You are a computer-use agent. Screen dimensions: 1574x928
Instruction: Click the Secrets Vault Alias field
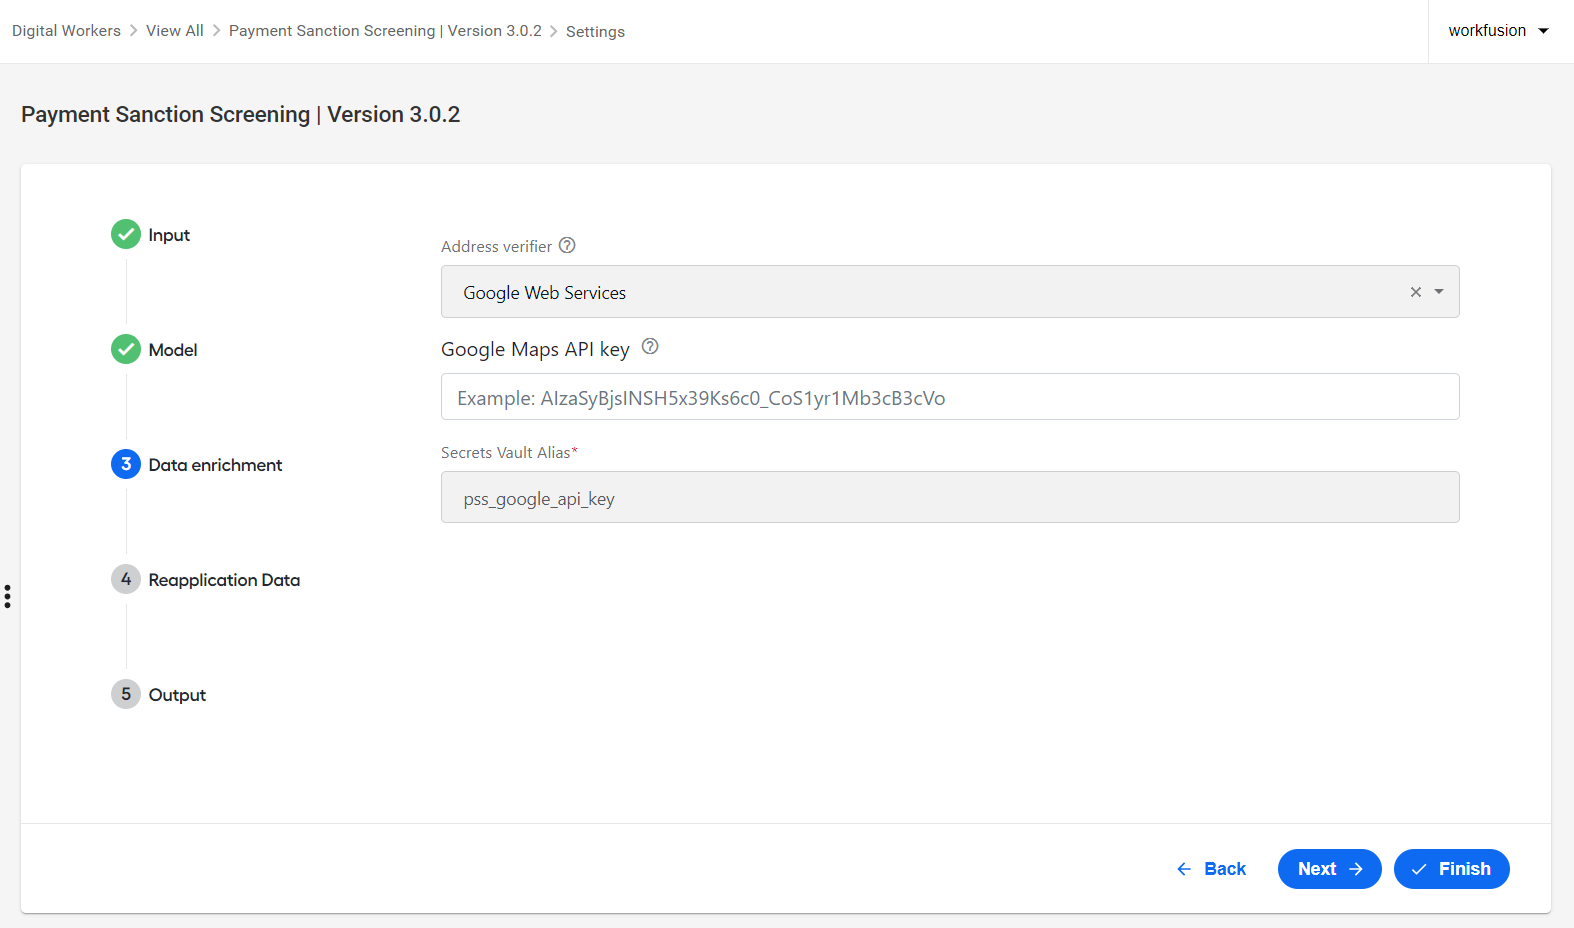(x=950, y=497)
